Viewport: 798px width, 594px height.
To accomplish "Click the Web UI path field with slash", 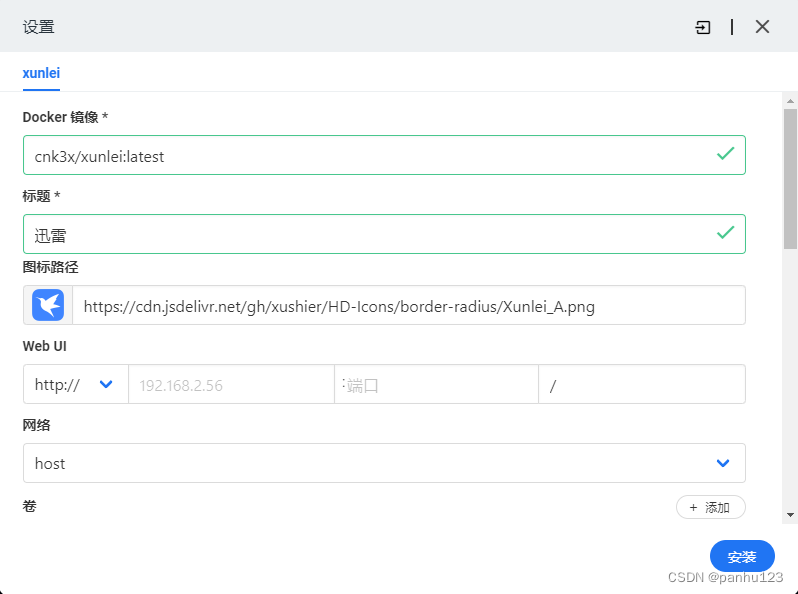I will click(x=642, y=384).
